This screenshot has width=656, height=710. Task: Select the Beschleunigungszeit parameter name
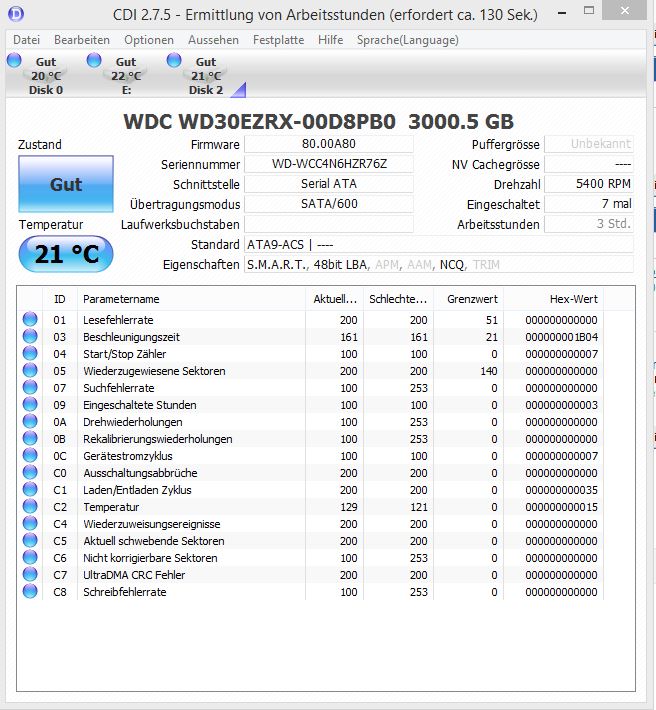click(x=131, y=337)
